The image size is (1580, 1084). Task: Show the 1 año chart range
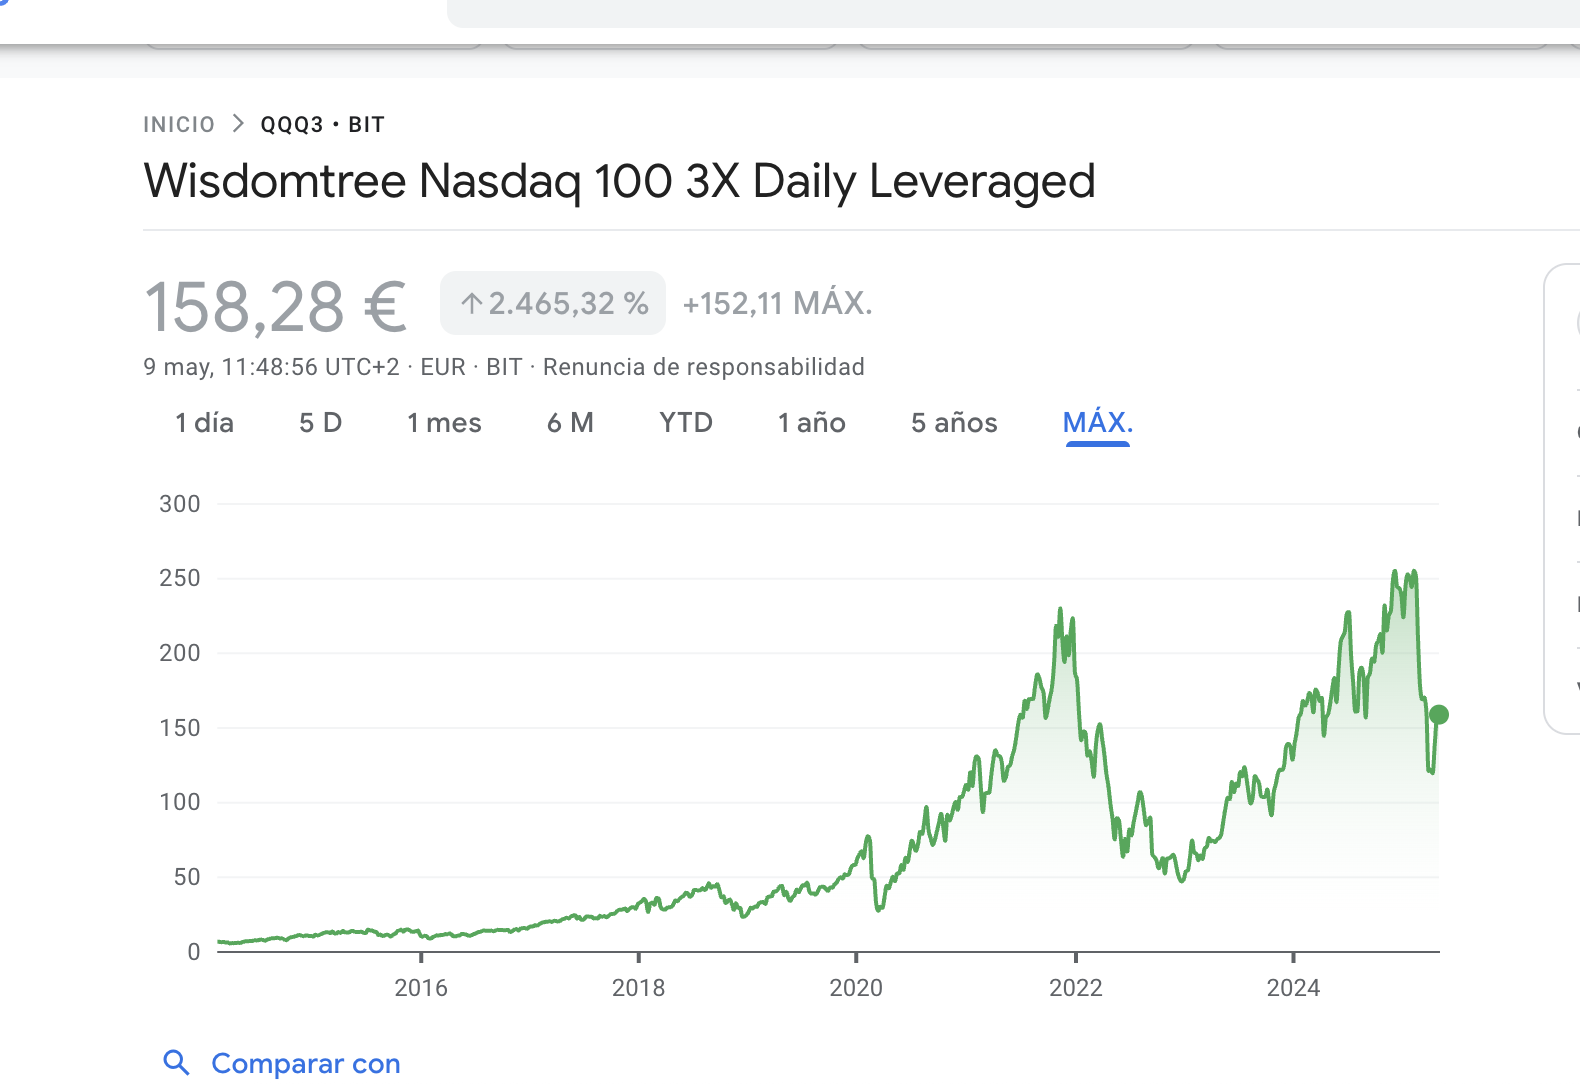coord(812,423)
